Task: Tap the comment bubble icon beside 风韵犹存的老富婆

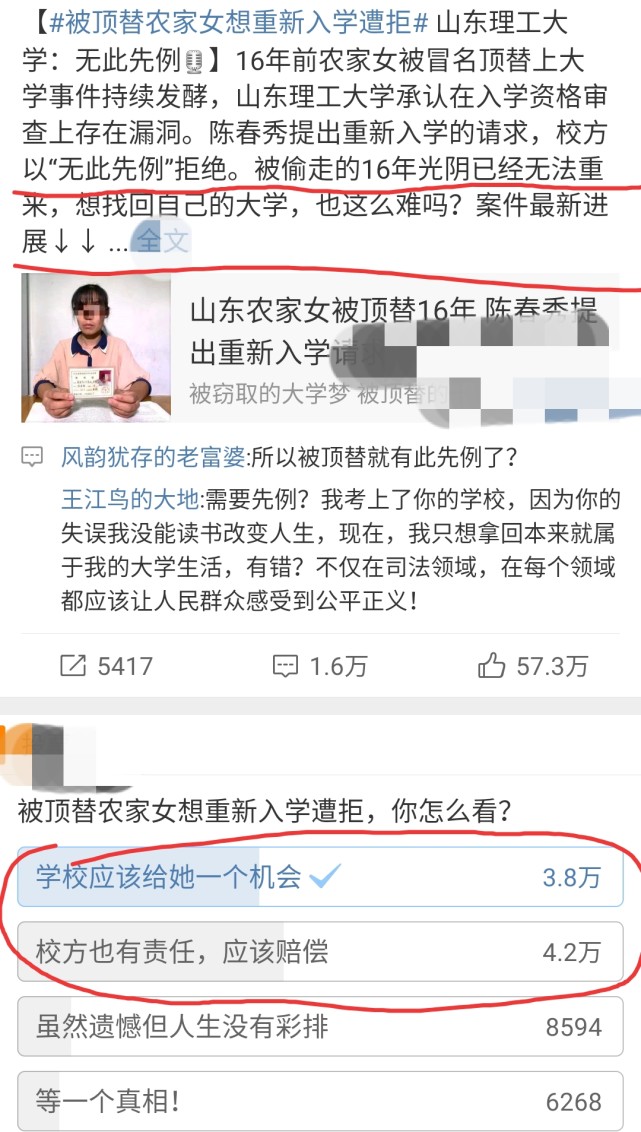Action: 32,457
